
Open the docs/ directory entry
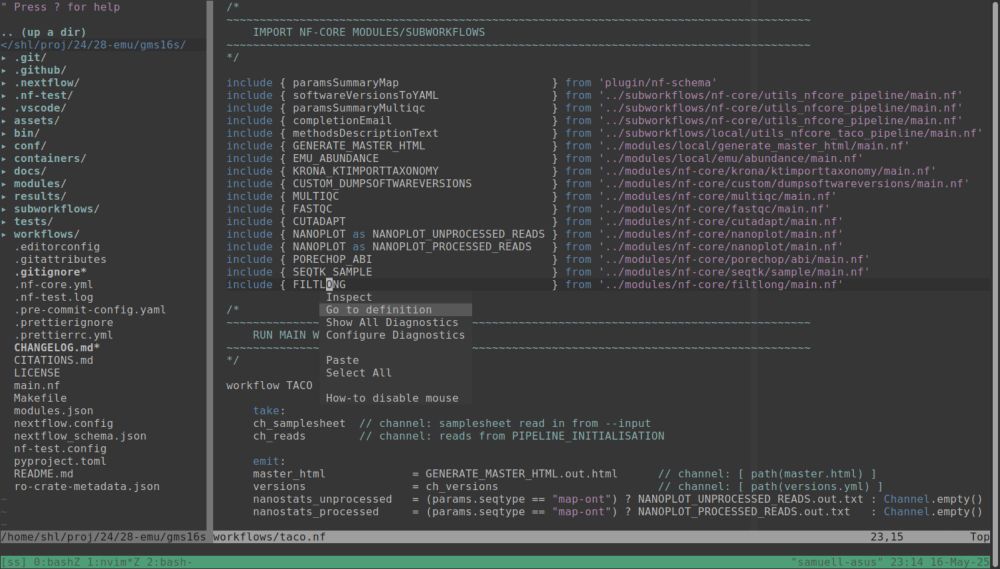[30, 171]
